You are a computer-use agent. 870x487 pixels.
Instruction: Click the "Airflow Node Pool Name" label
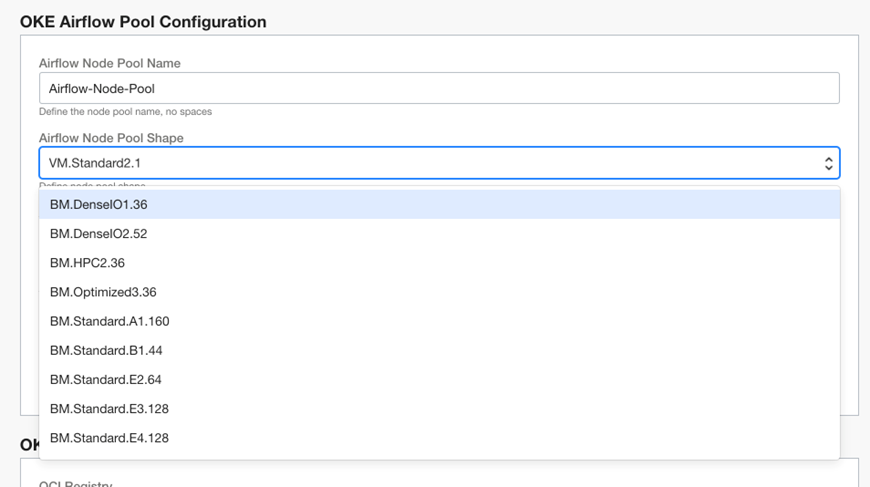[109, 63]
